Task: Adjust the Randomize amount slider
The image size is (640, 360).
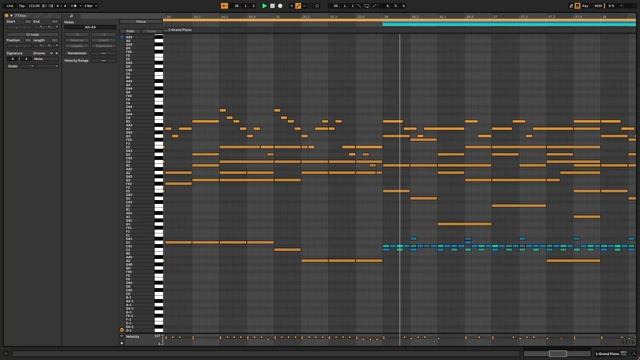Action: (x=103, y=53)
